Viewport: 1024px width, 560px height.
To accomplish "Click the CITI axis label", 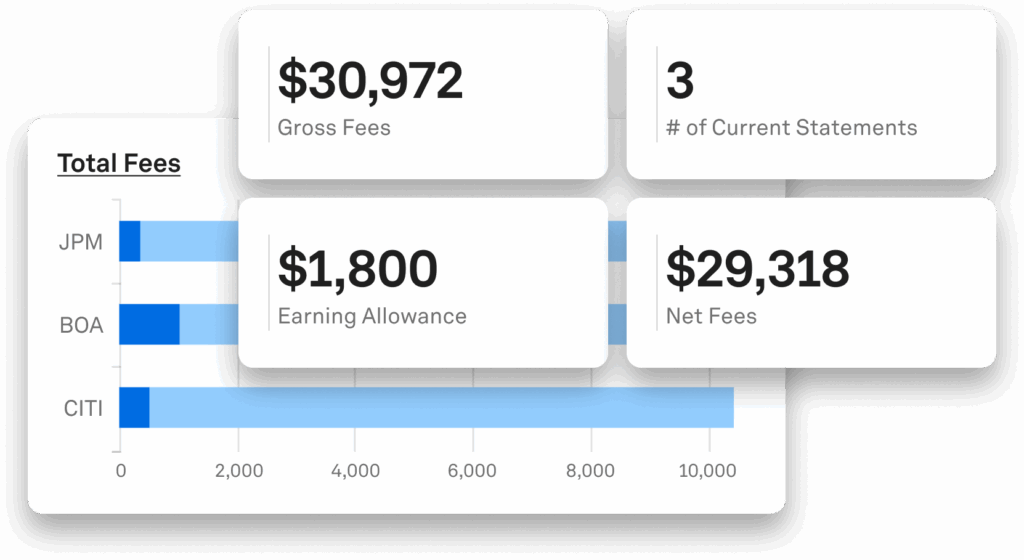I will click(82, 408).
